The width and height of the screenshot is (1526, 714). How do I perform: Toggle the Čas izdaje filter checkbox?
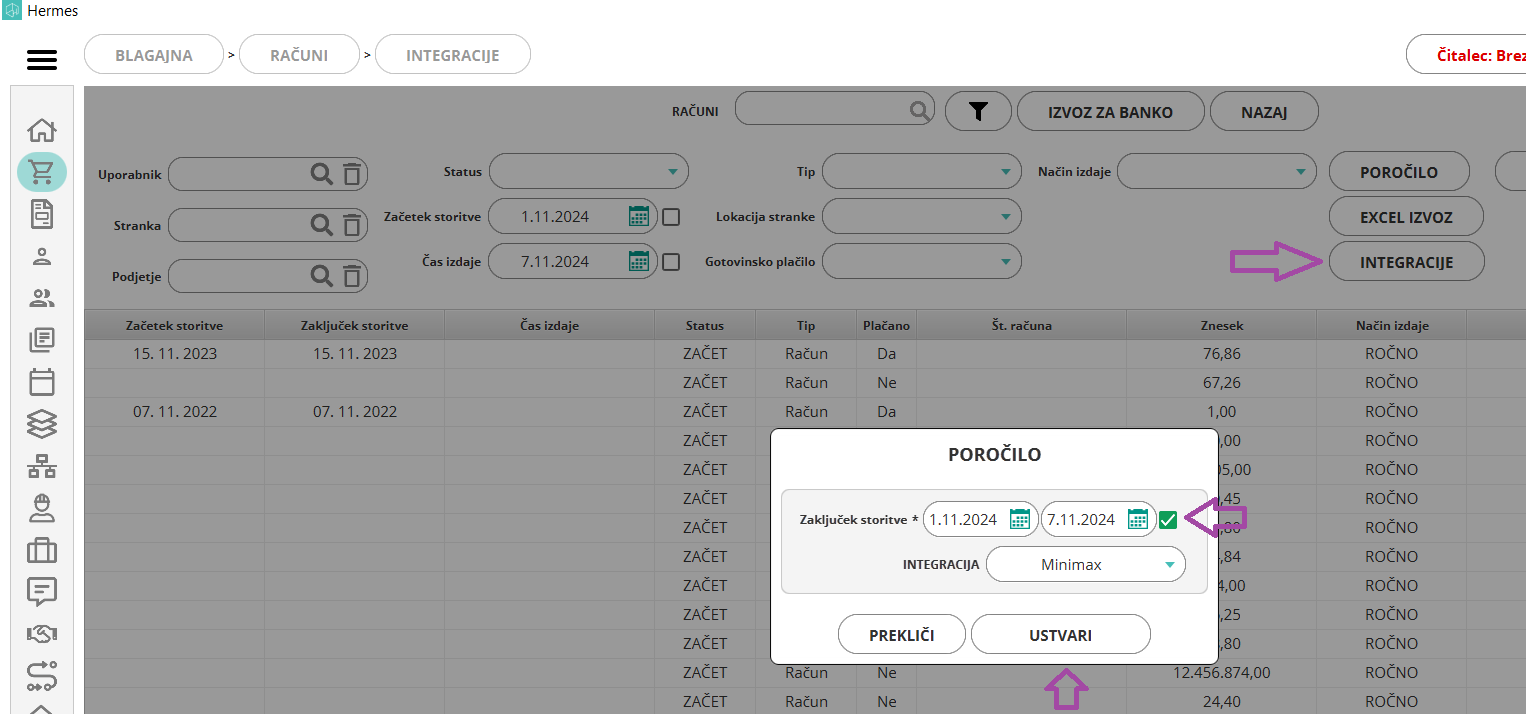pos(672,262)
